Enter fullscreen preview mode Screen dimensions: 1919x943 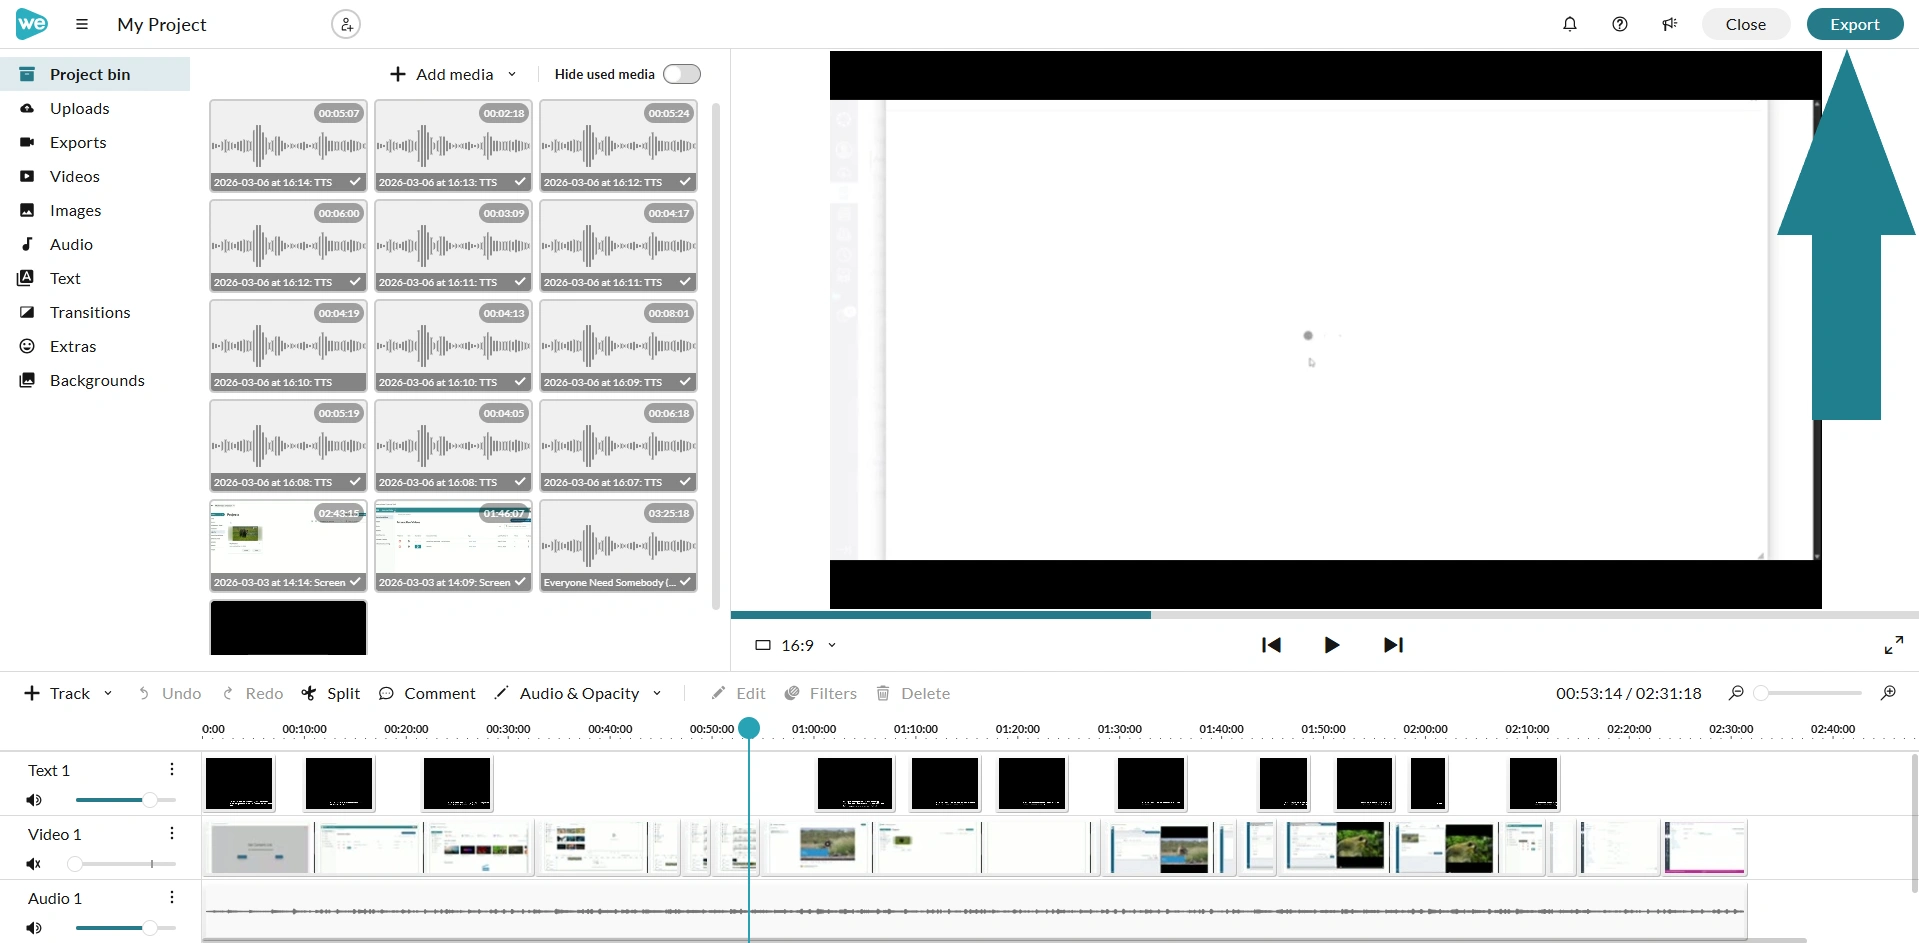pos(1894,645)
